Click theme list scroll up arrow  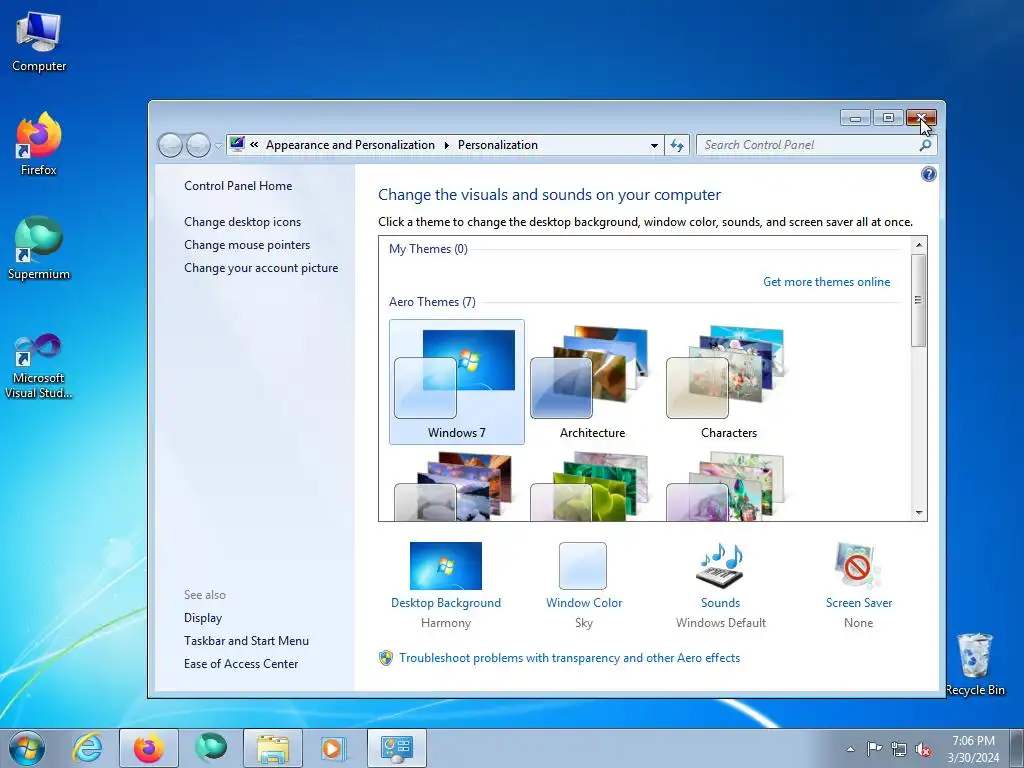pyautogui.click(x=919, y=245)
